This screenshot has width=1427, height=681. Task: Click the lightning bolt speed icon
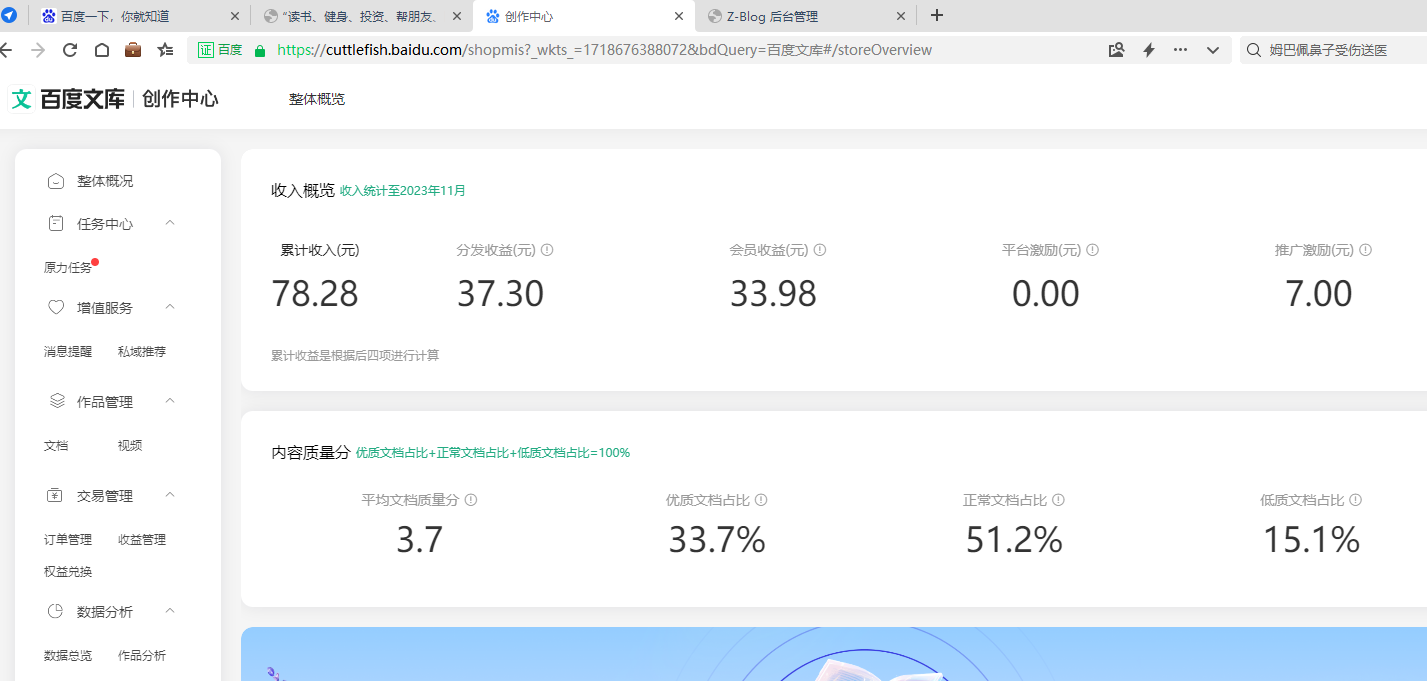(x=1149, y=50)
